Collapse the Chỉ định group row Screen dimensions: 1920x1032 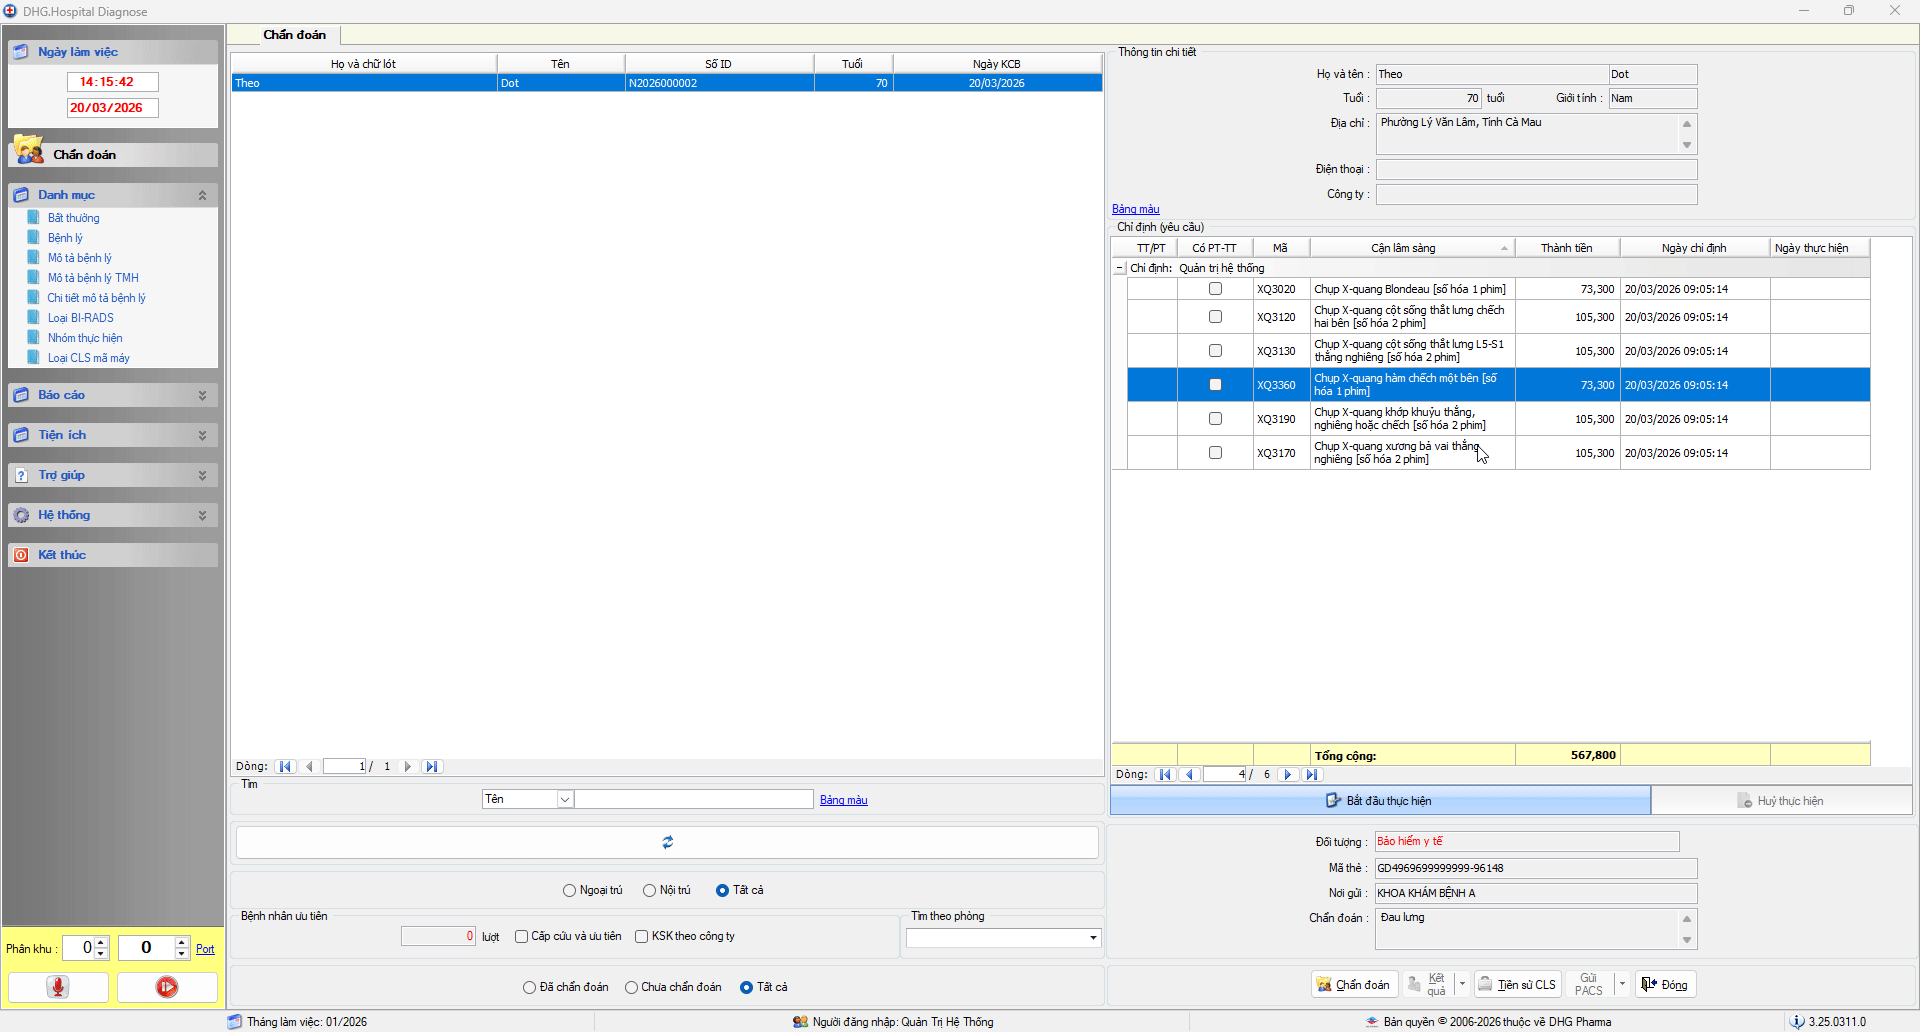pyautogui.click(x=1120, y=268)
